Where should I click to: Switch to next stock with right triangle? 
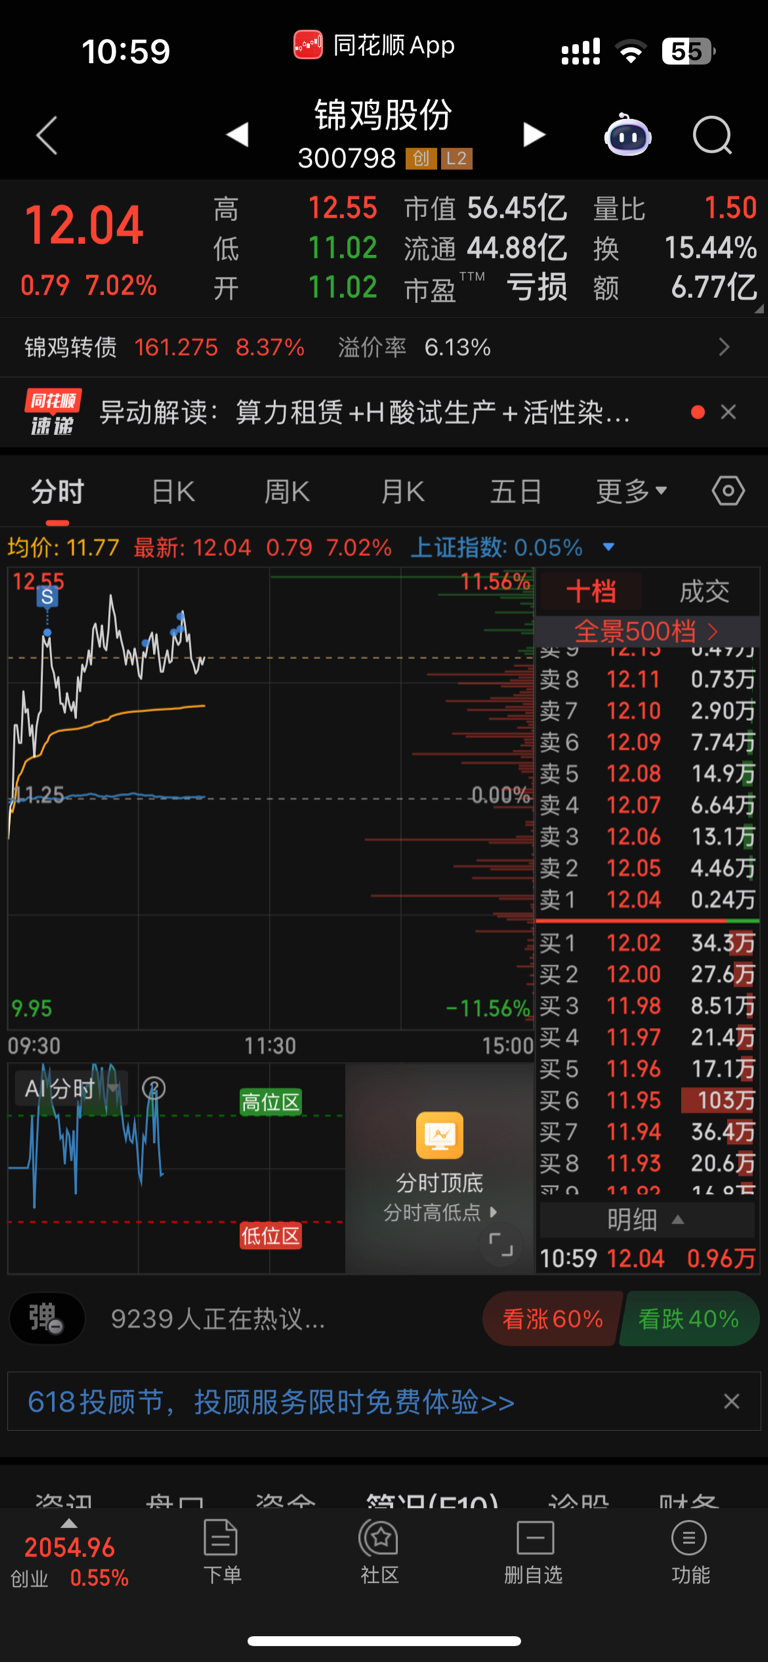click(x=534, y=134)
